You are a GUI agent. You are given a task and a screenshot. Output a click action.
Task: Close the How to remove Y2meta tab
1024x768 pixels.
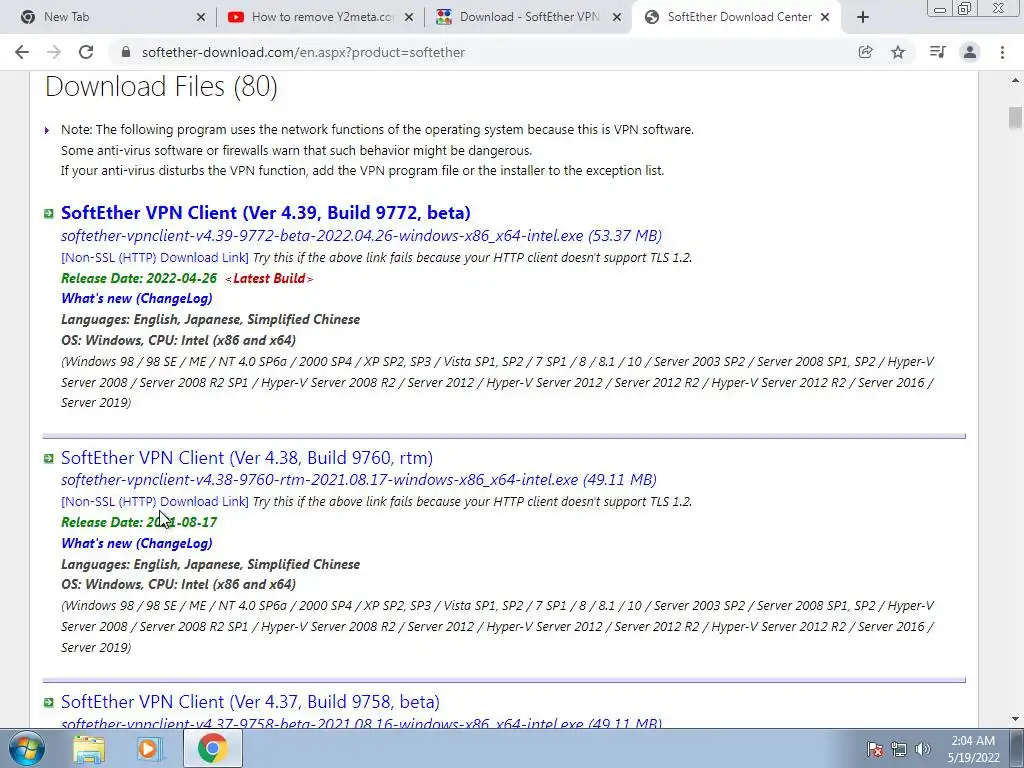pos(409,17)
